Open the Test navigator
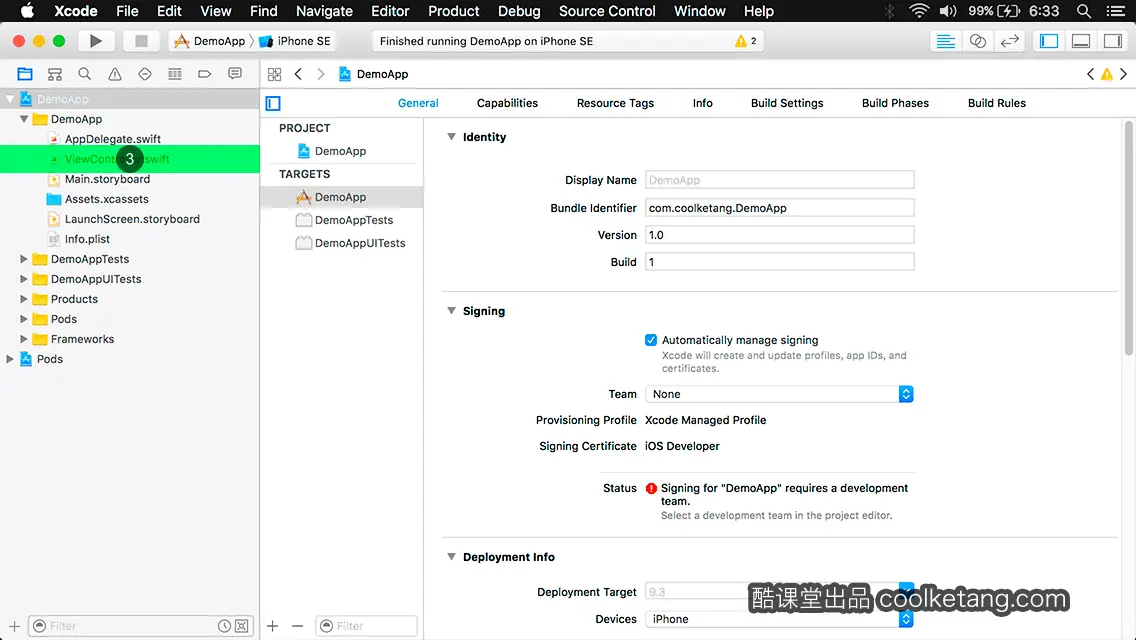 [145, 74]
